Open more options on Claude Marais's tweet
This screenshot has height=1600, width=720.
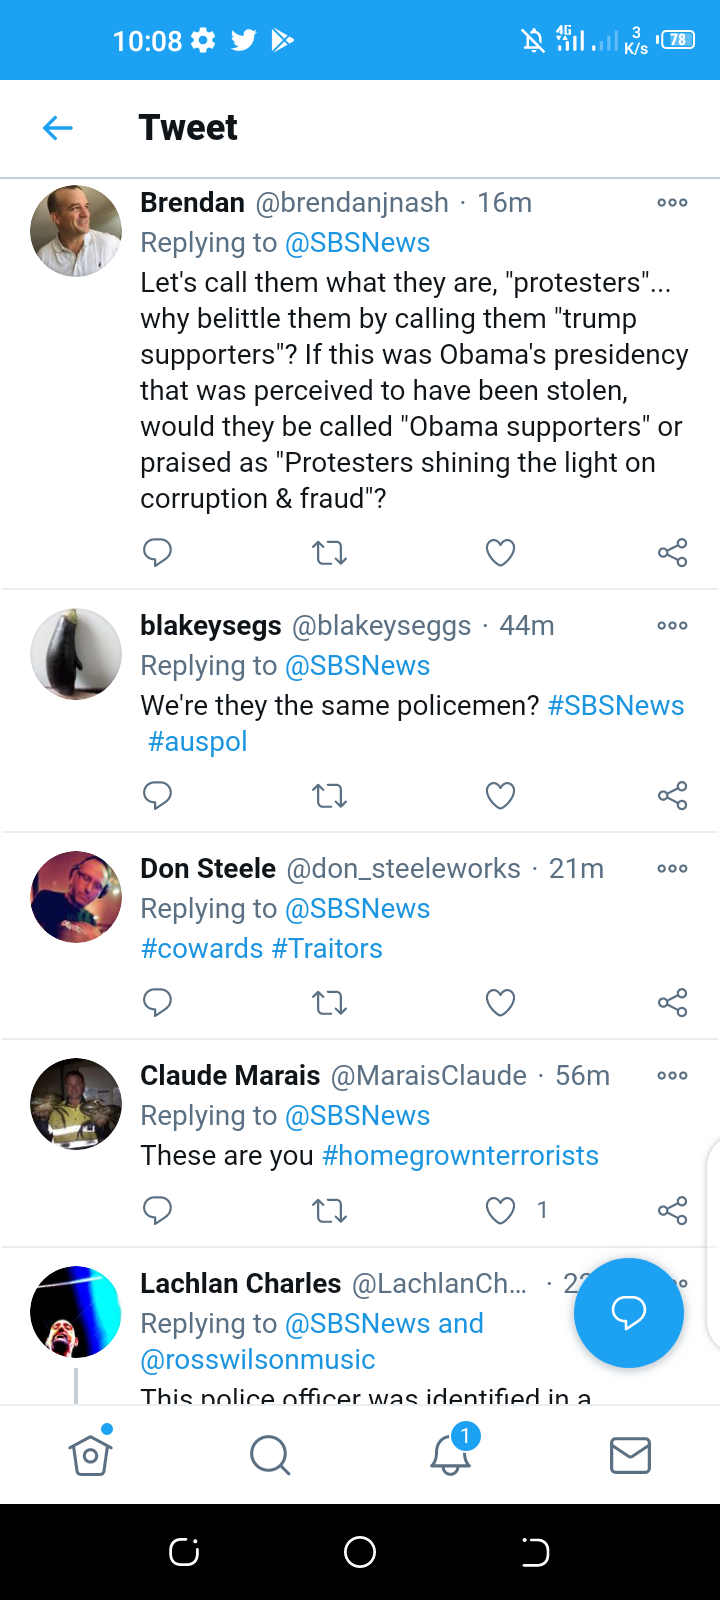[672, 1076]
